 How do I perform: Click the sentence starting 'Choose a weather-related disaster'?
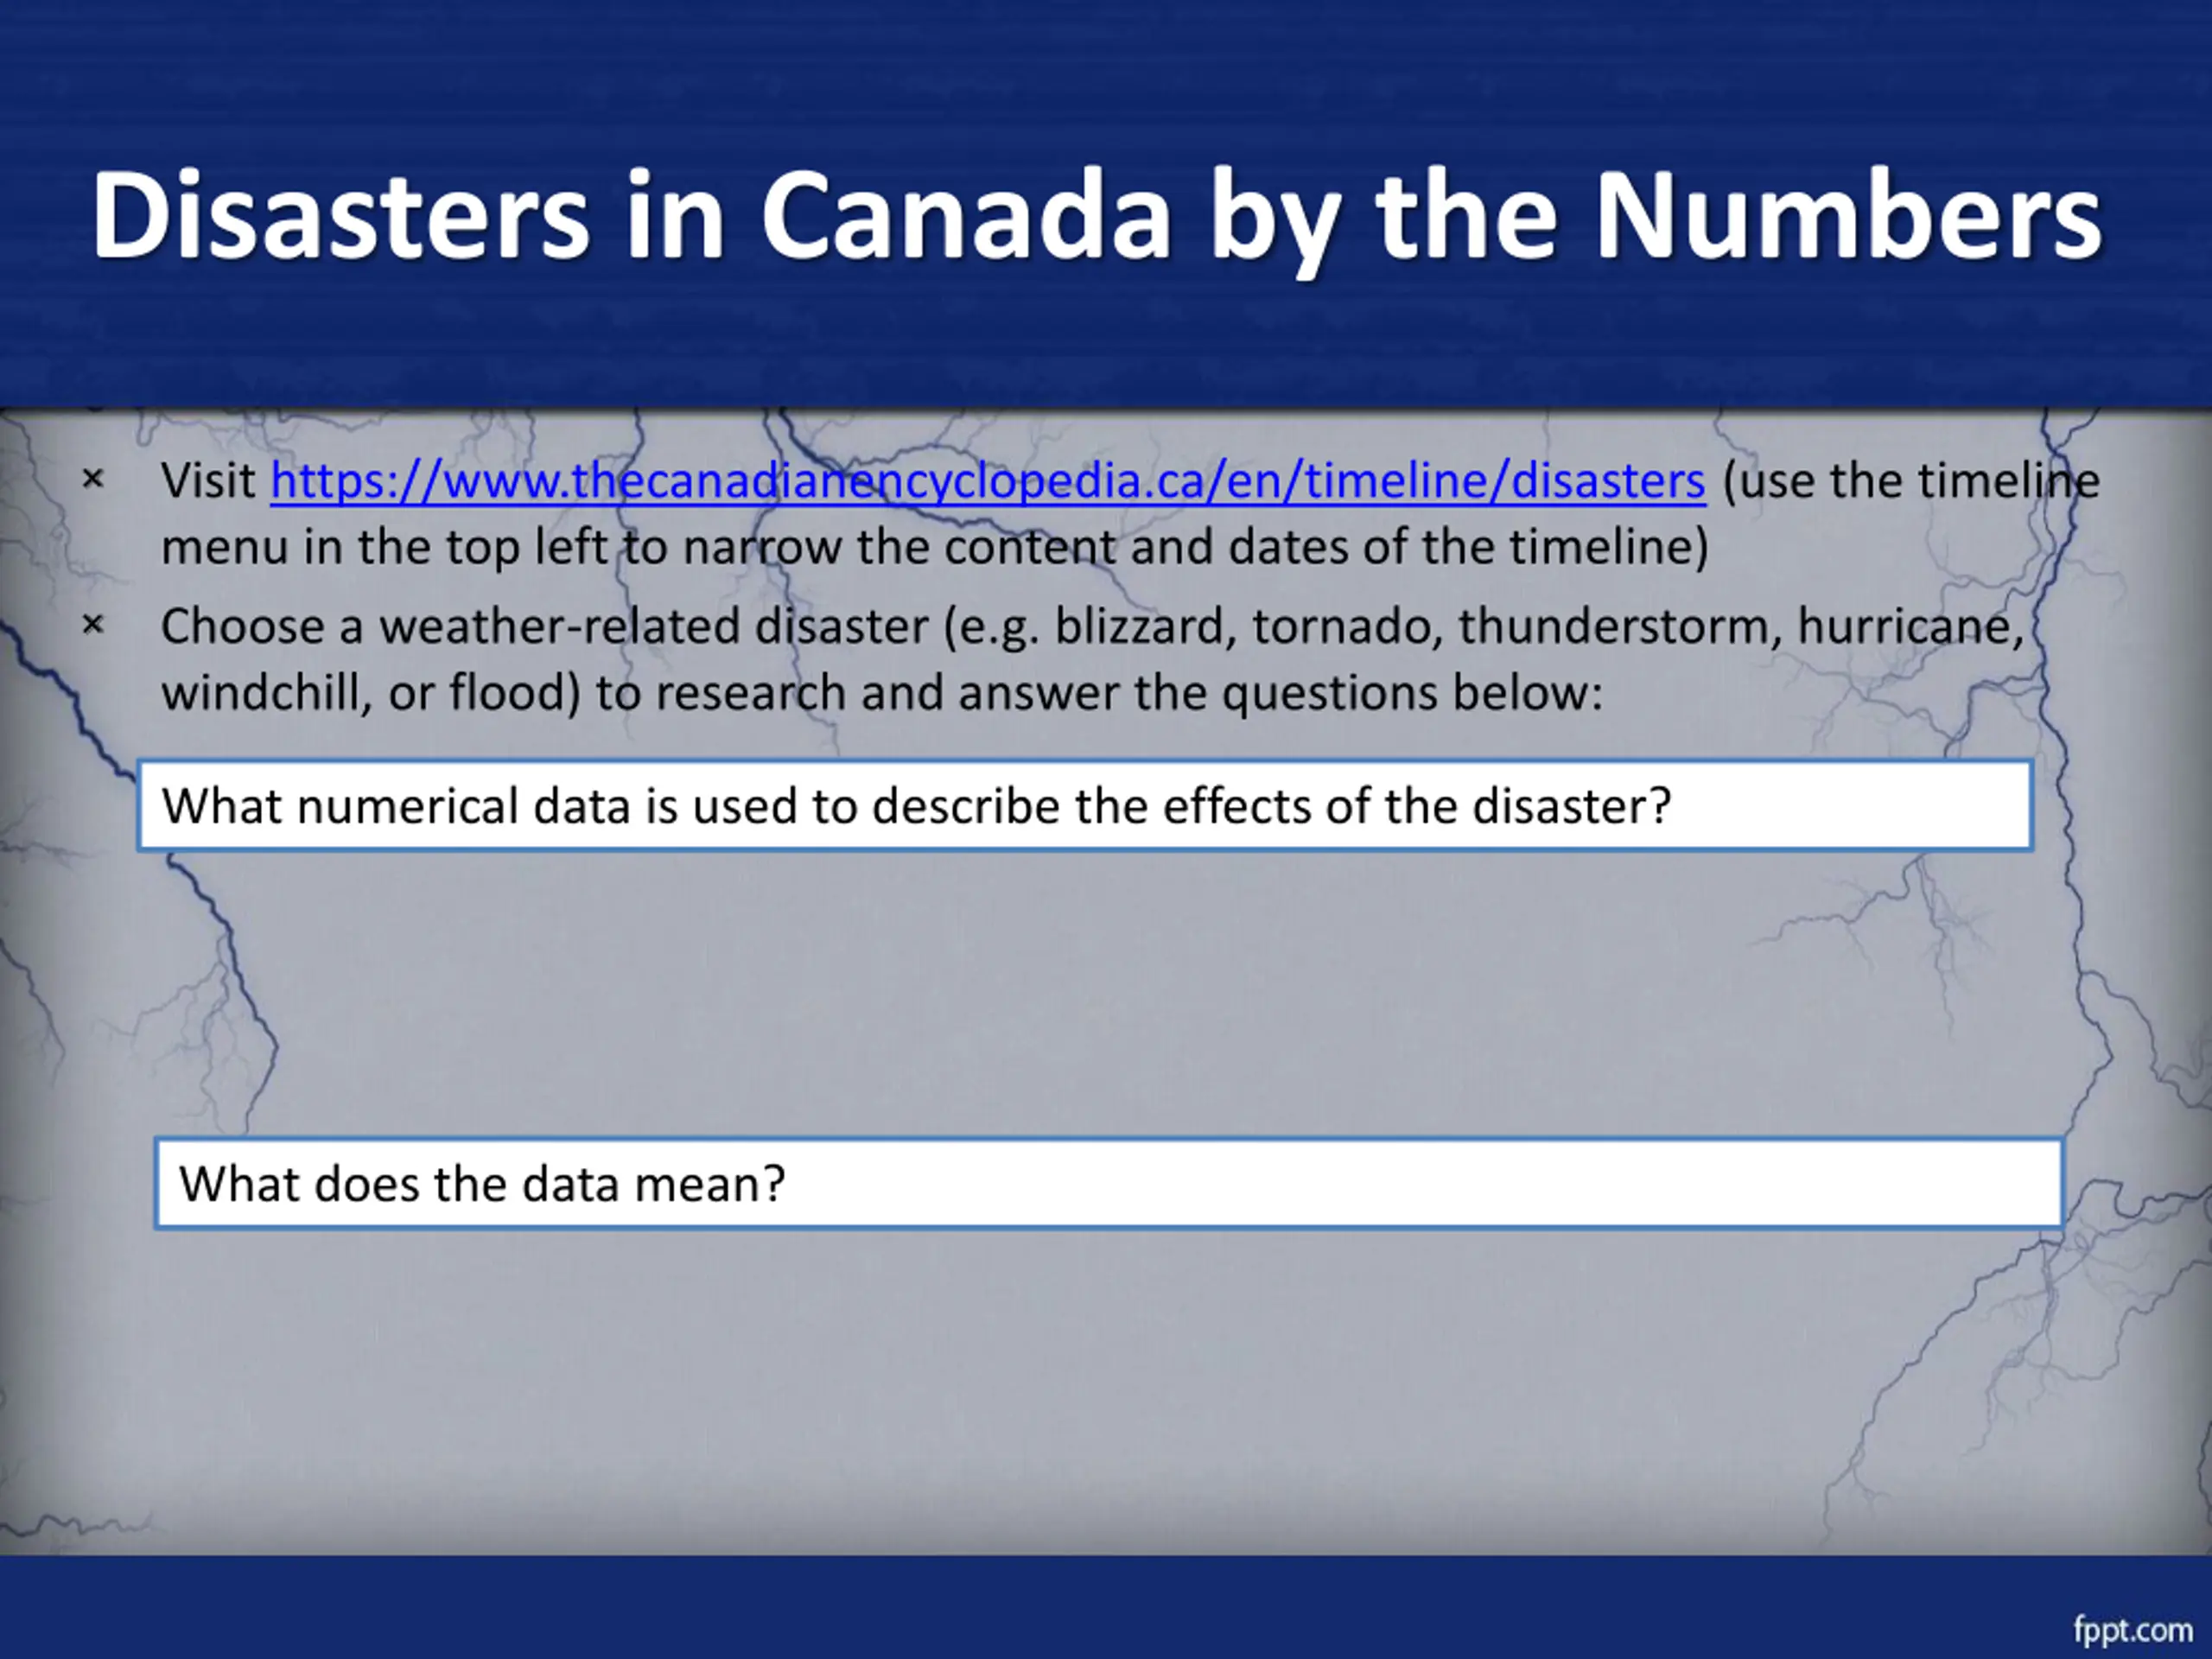point(1092,627)
